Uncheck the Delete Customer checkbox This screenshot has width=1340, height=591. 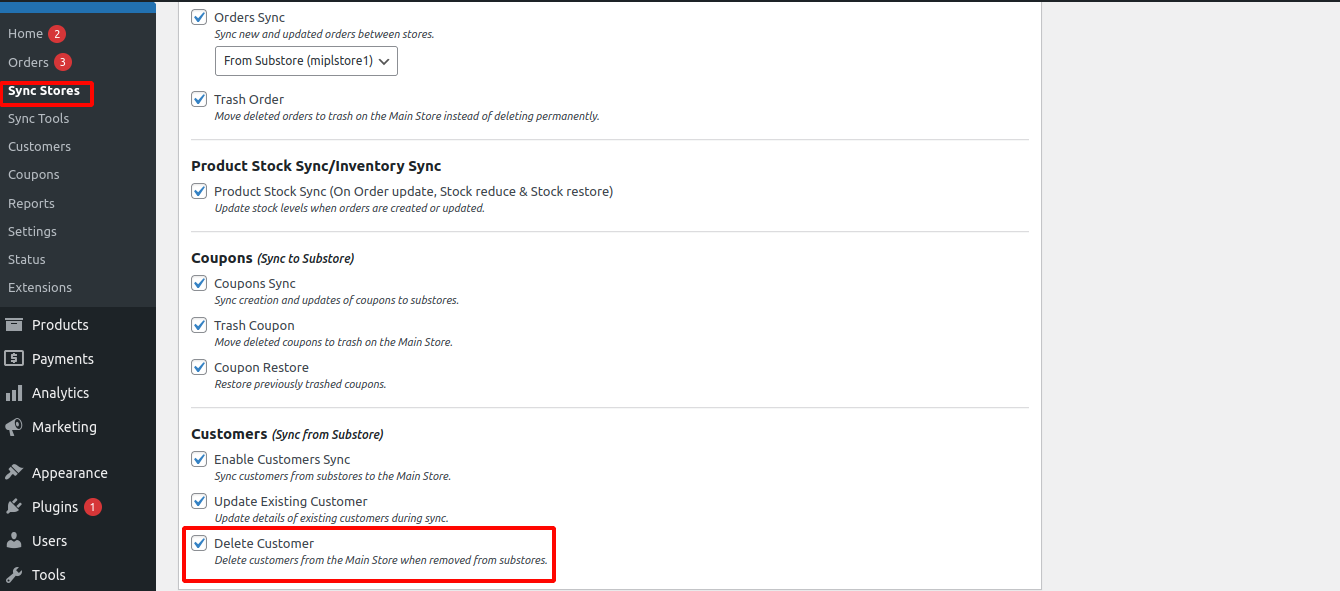(x=199, y=544)
